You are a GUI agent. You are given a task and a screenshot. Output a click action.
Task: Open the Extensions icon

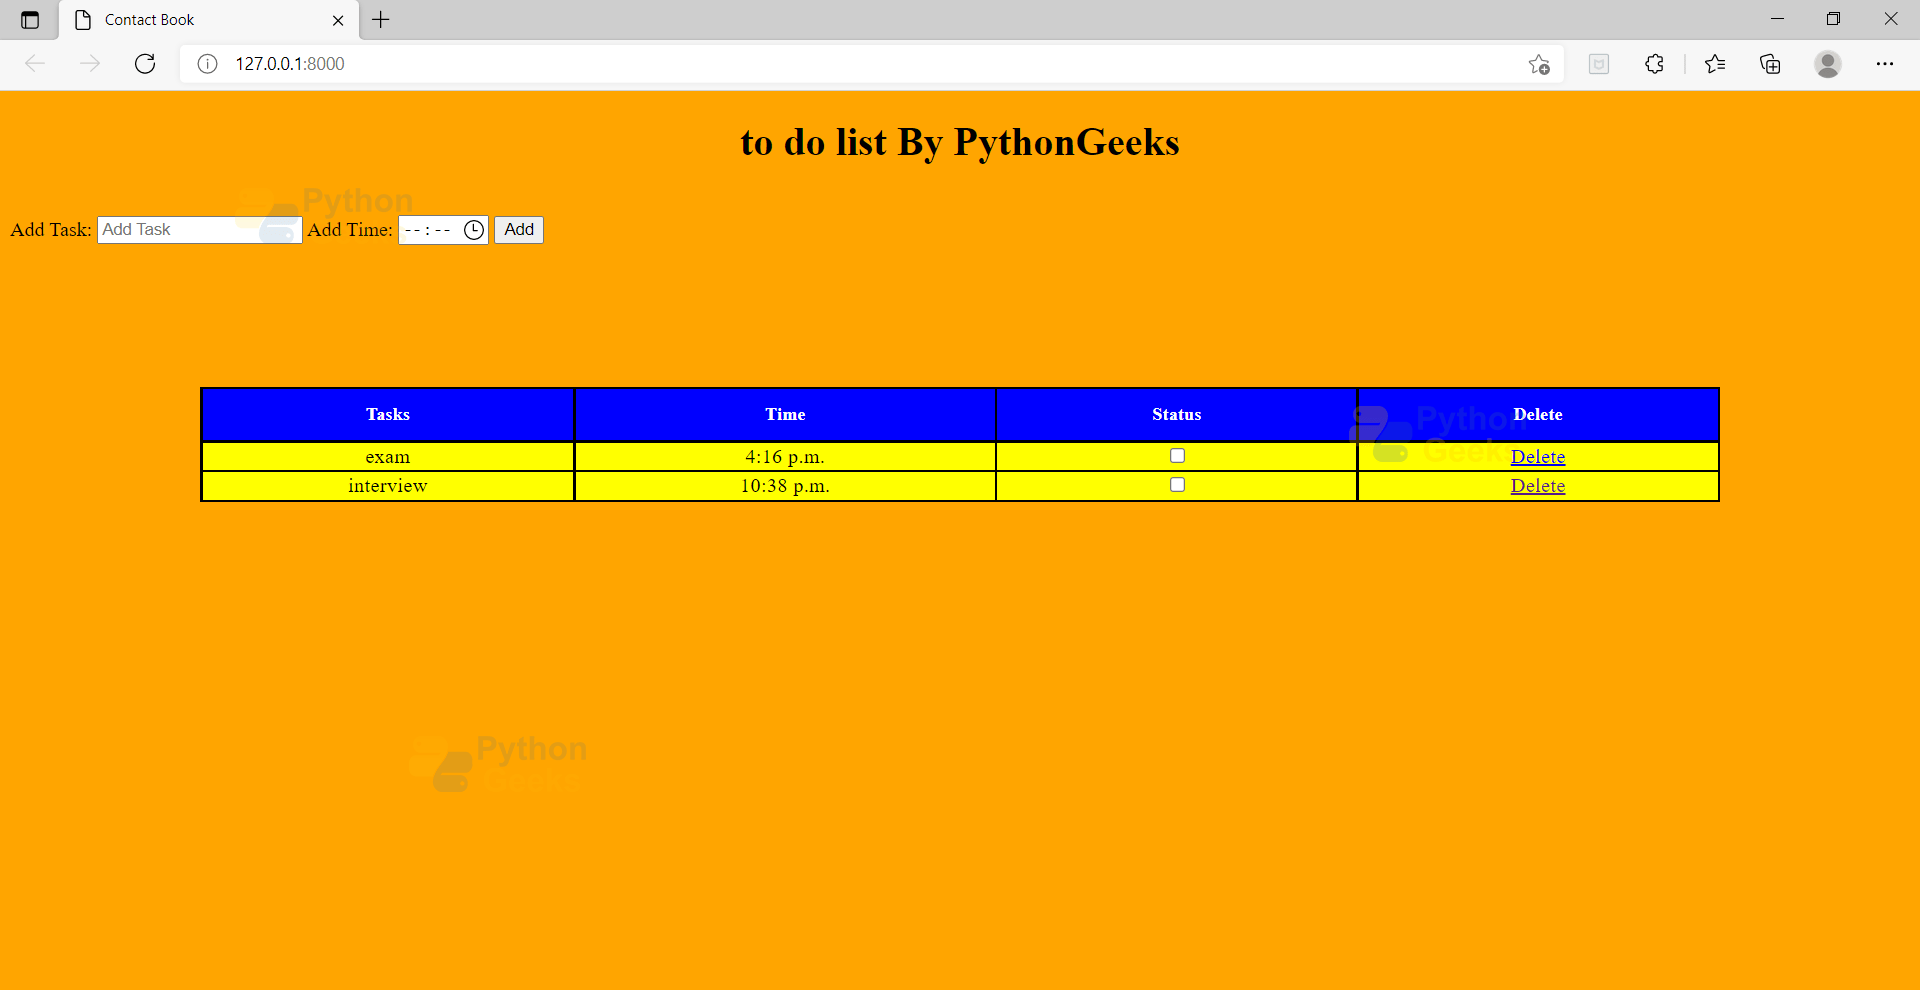(1654, 64)
